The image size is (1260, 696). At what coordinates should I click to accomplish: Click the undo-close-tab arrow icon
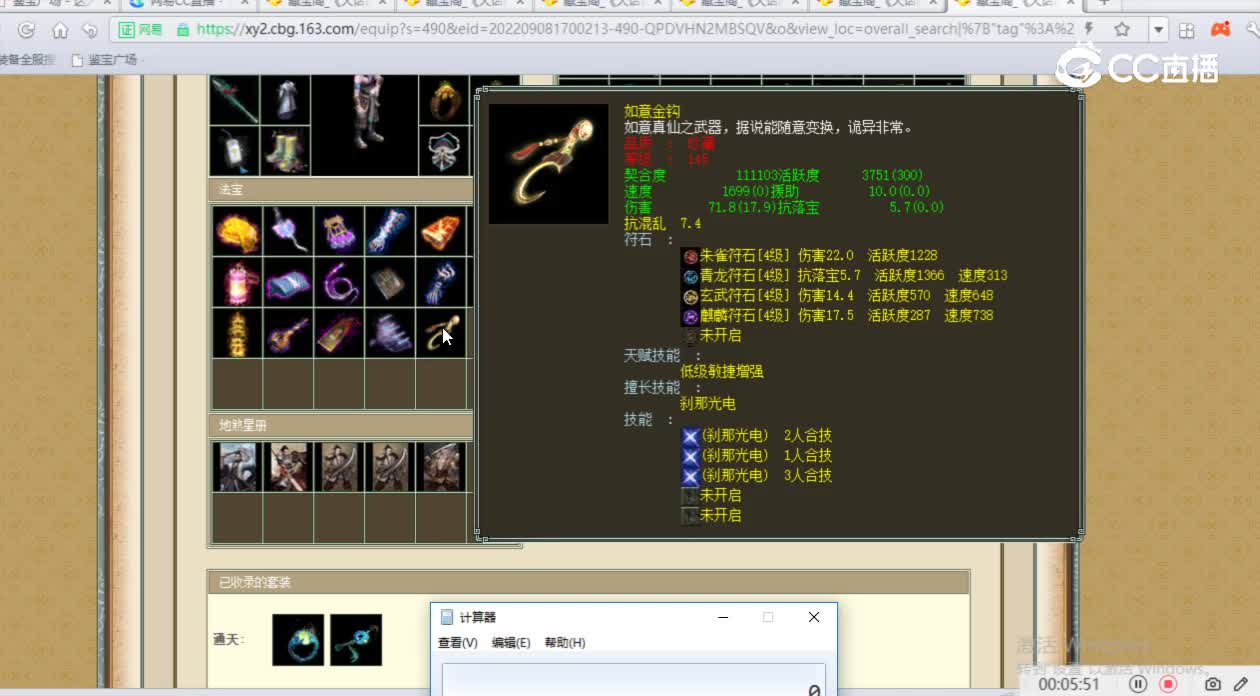coord(89,30)
